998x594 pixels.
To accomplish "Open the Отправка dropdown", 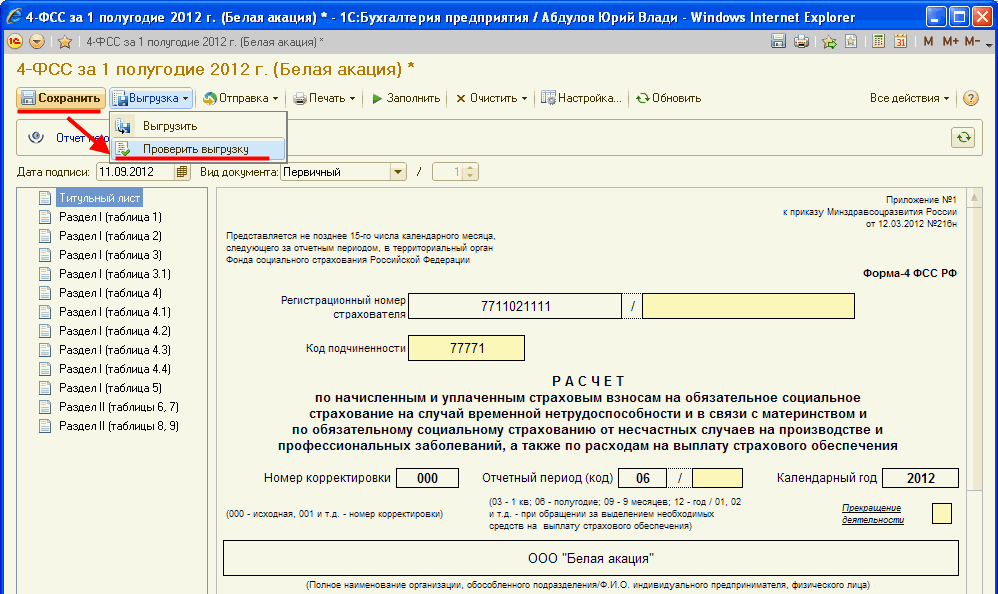I will [x=241, y=98].
